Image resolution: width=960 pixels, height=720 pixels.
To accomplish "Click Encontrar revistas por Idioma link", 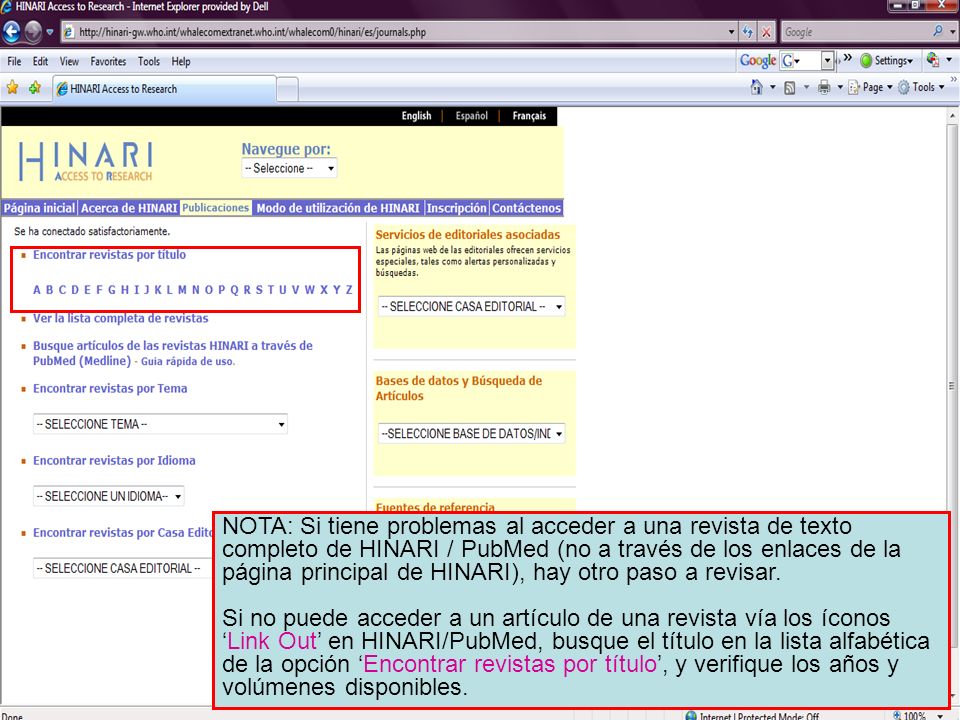I will (114, 460).
